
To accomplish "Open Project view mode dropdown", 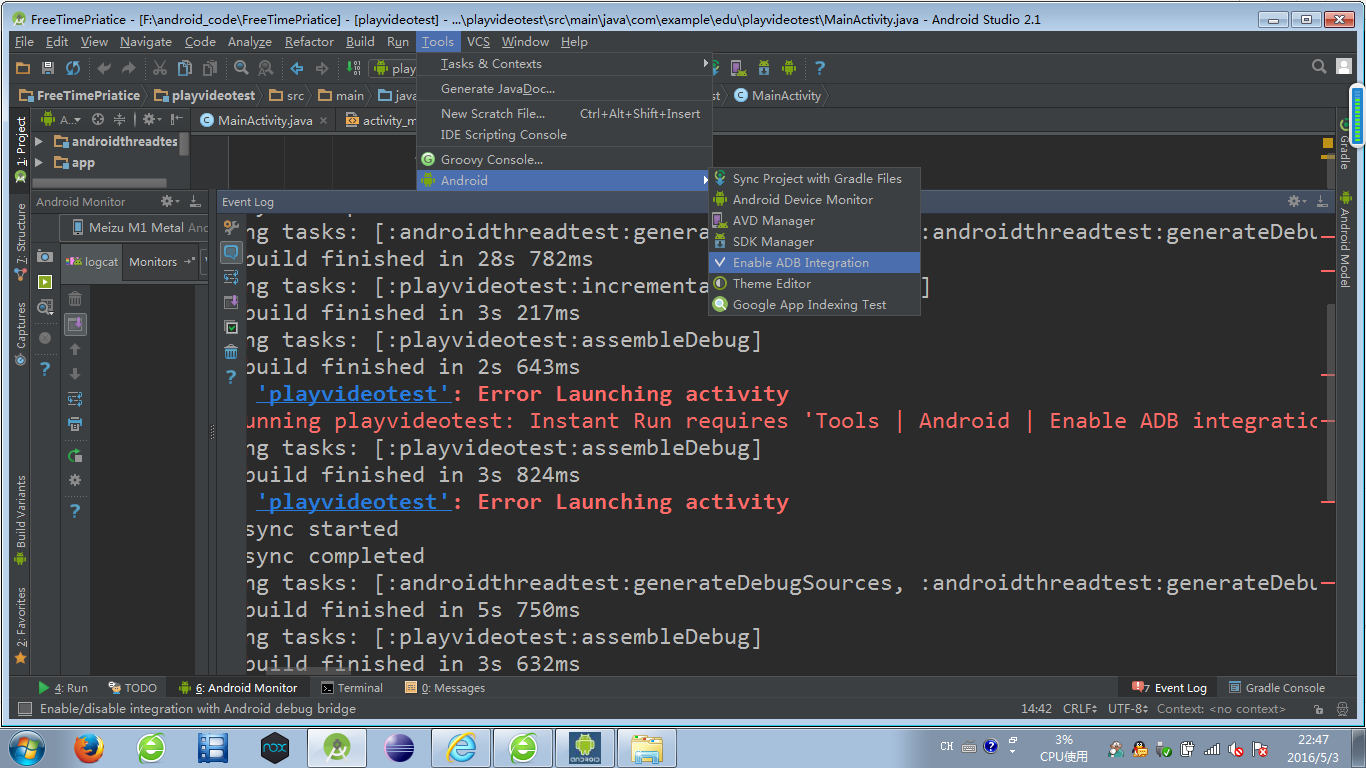I will point(61,119).
